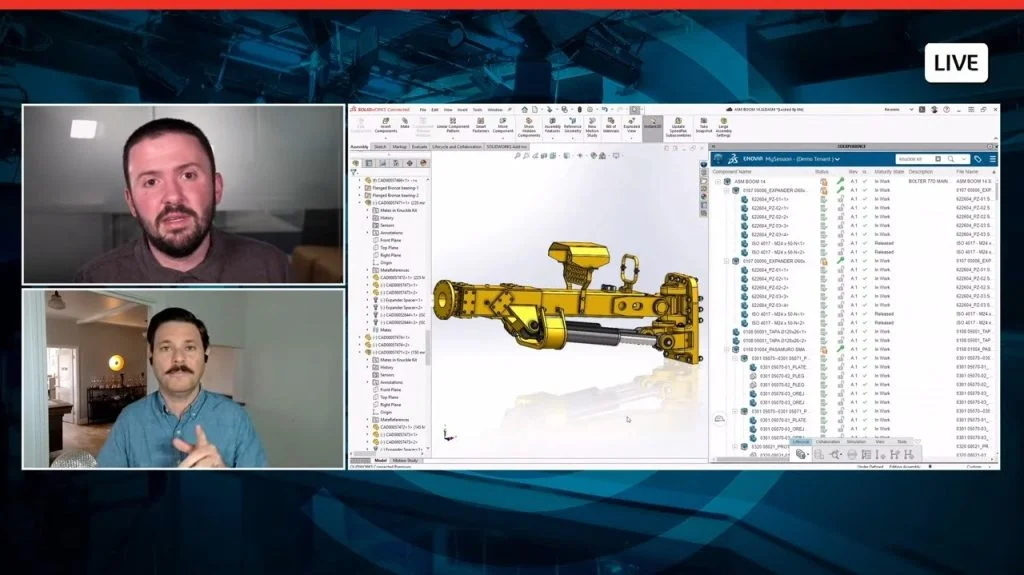The image size is (1024, 575).
Task: Click Take Snapshot in ribbon
Action: point(703,125)
